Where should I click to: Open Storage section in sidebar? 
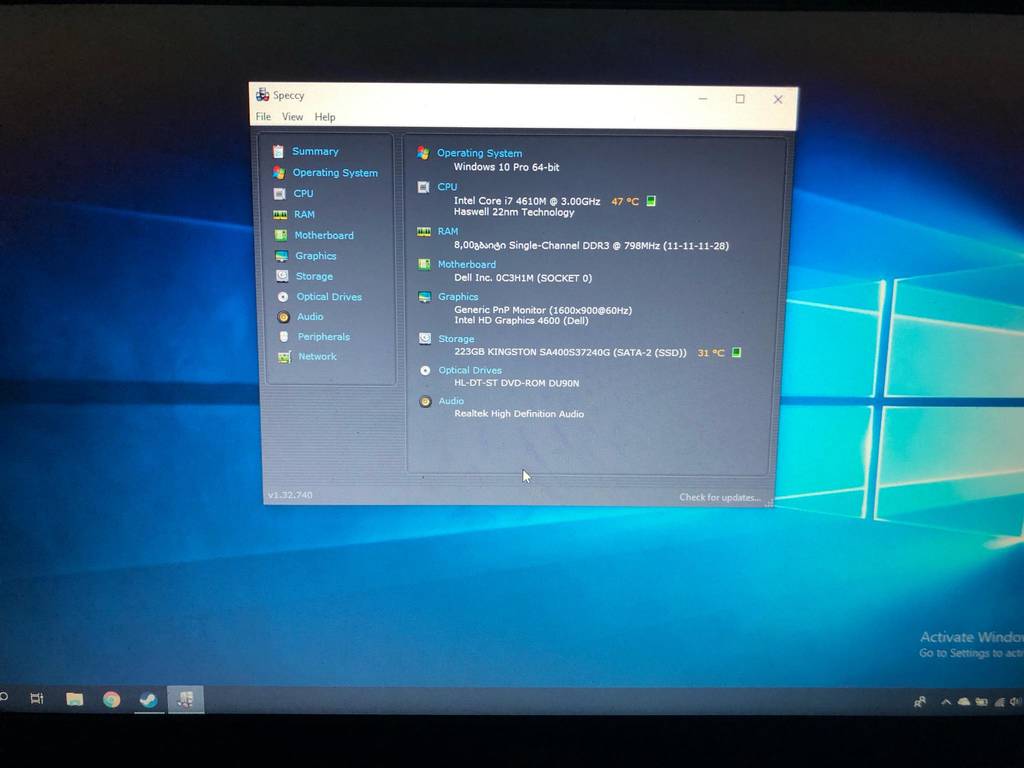(x=314, y=276)
